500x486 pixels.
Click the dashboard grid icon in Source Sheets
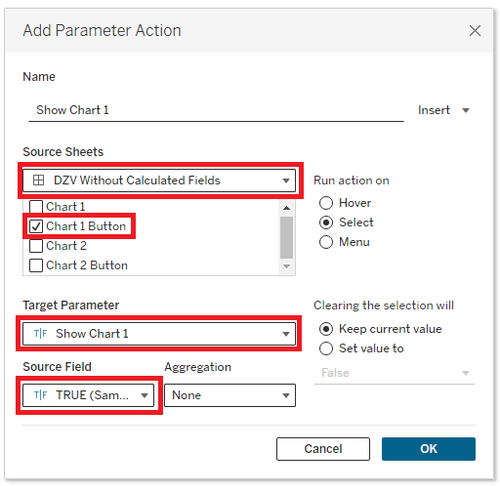pyautogui.click(x=38, y=180)
